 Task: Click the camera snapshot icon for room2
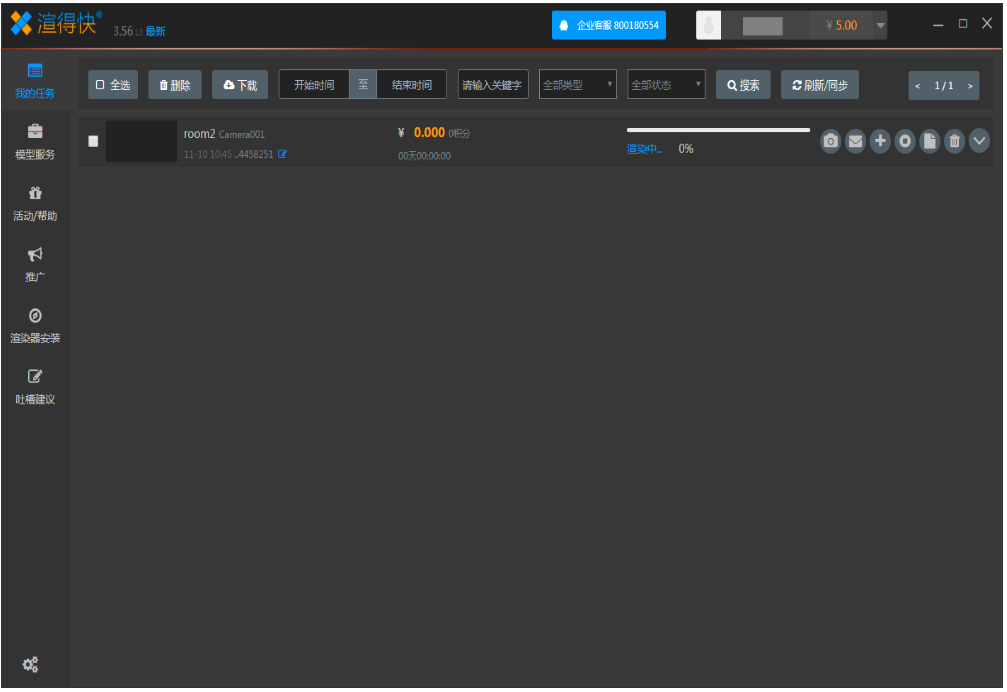coord(830,142)
